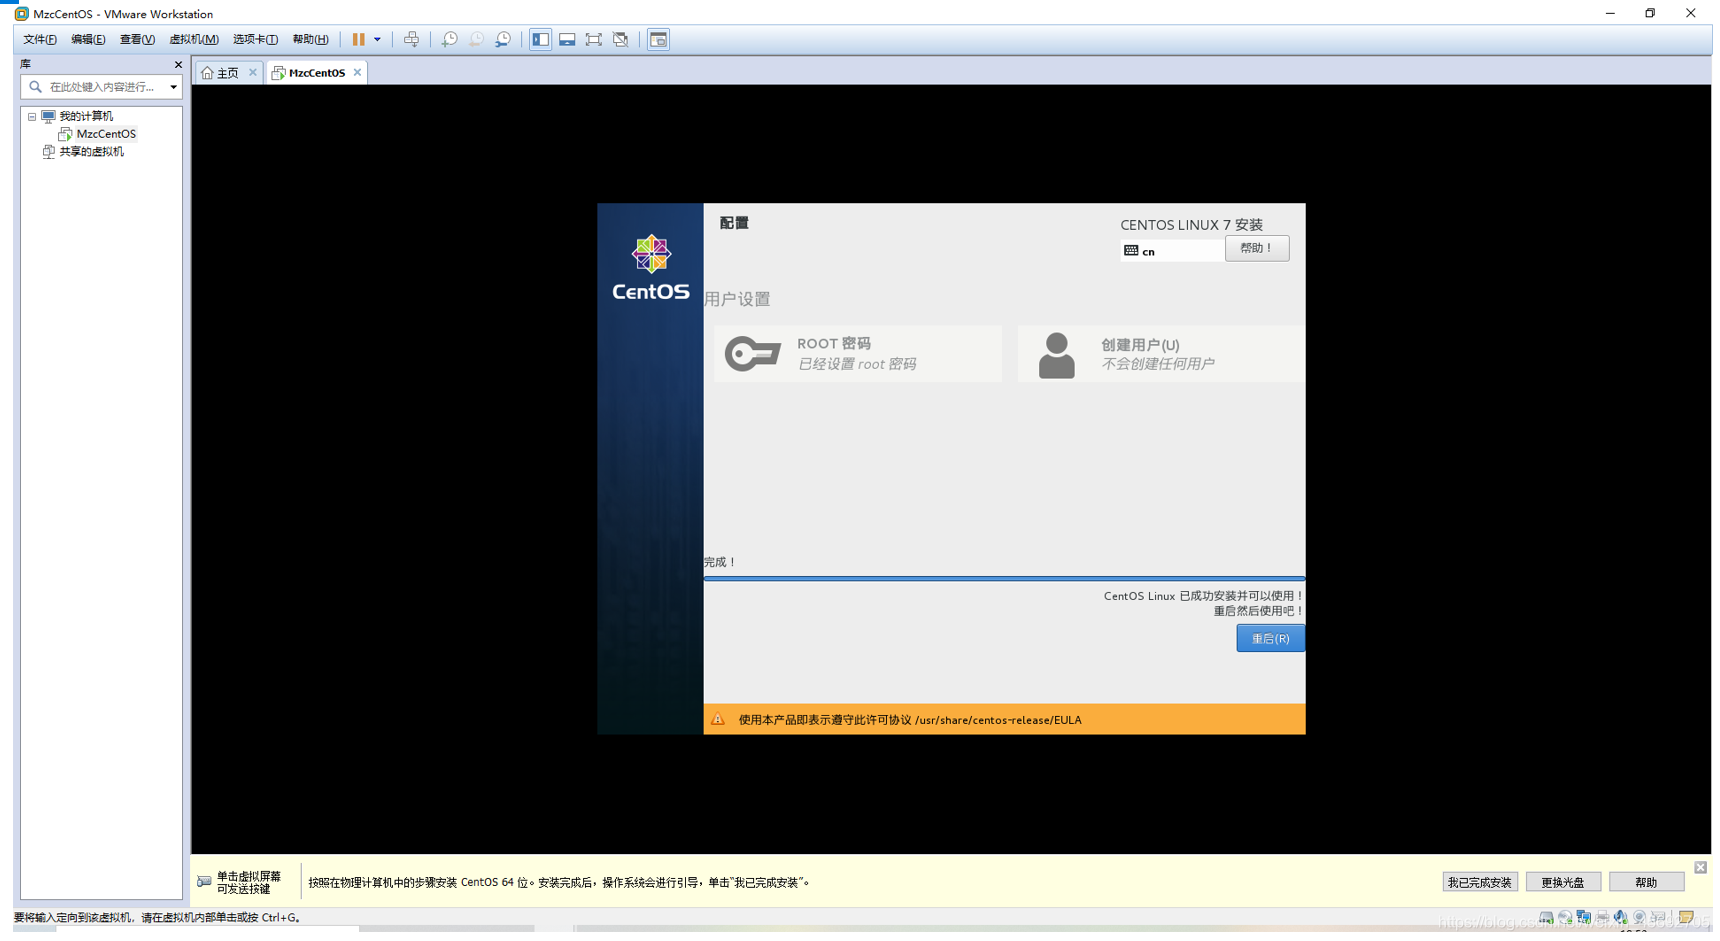Open the 选项卡(T) menu
This screenshot has width=1720, height=941.
(255, 40)
